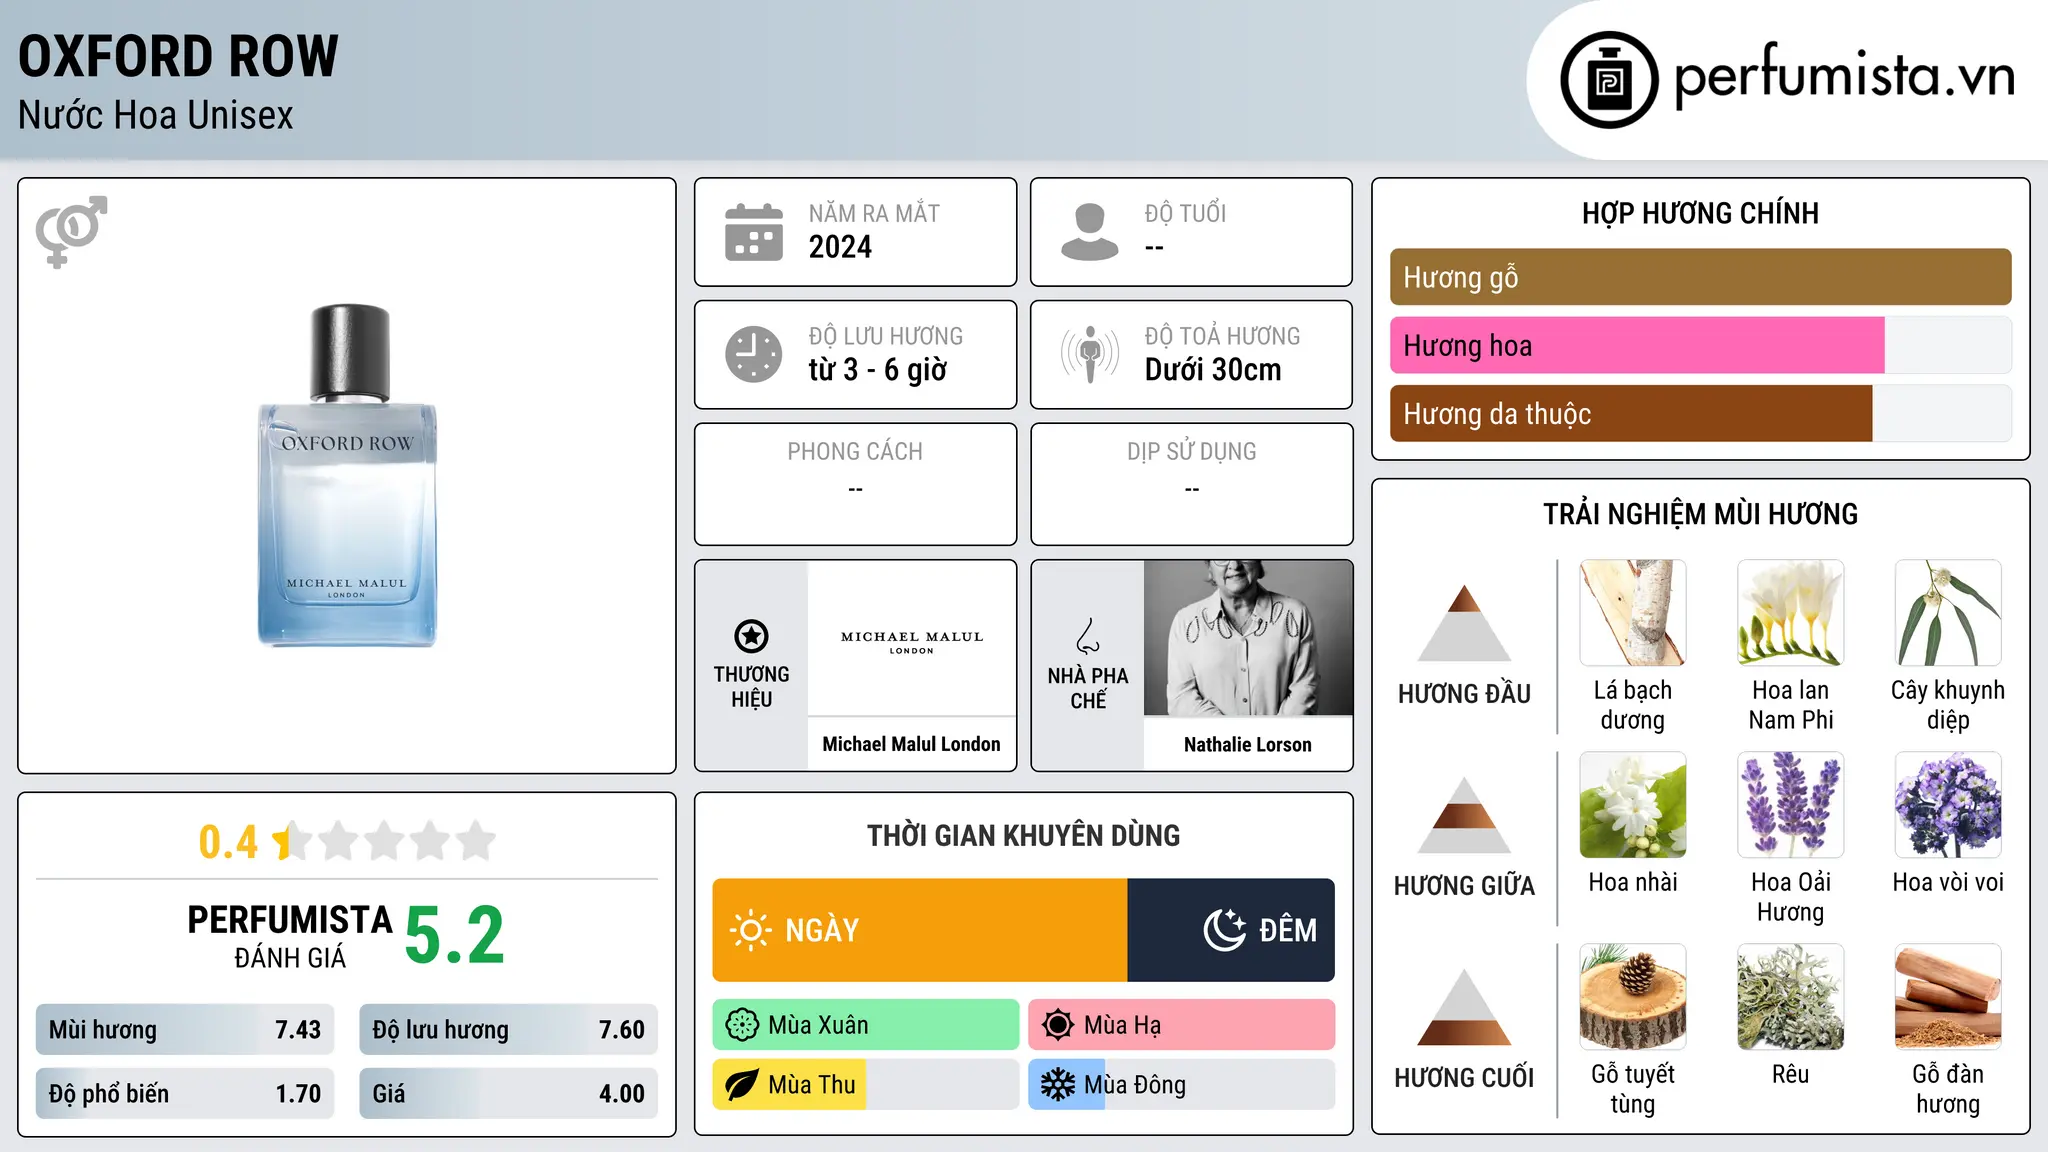
Task: Click the Michael Malul London brand logo
Action: [x=912, y=642]
